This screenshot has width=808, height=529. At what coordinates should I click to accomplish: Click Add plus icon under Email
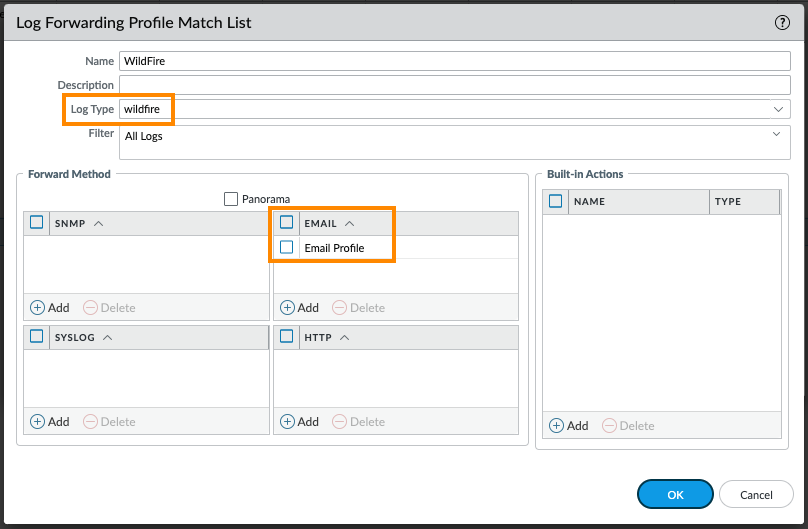coord(288,308)
